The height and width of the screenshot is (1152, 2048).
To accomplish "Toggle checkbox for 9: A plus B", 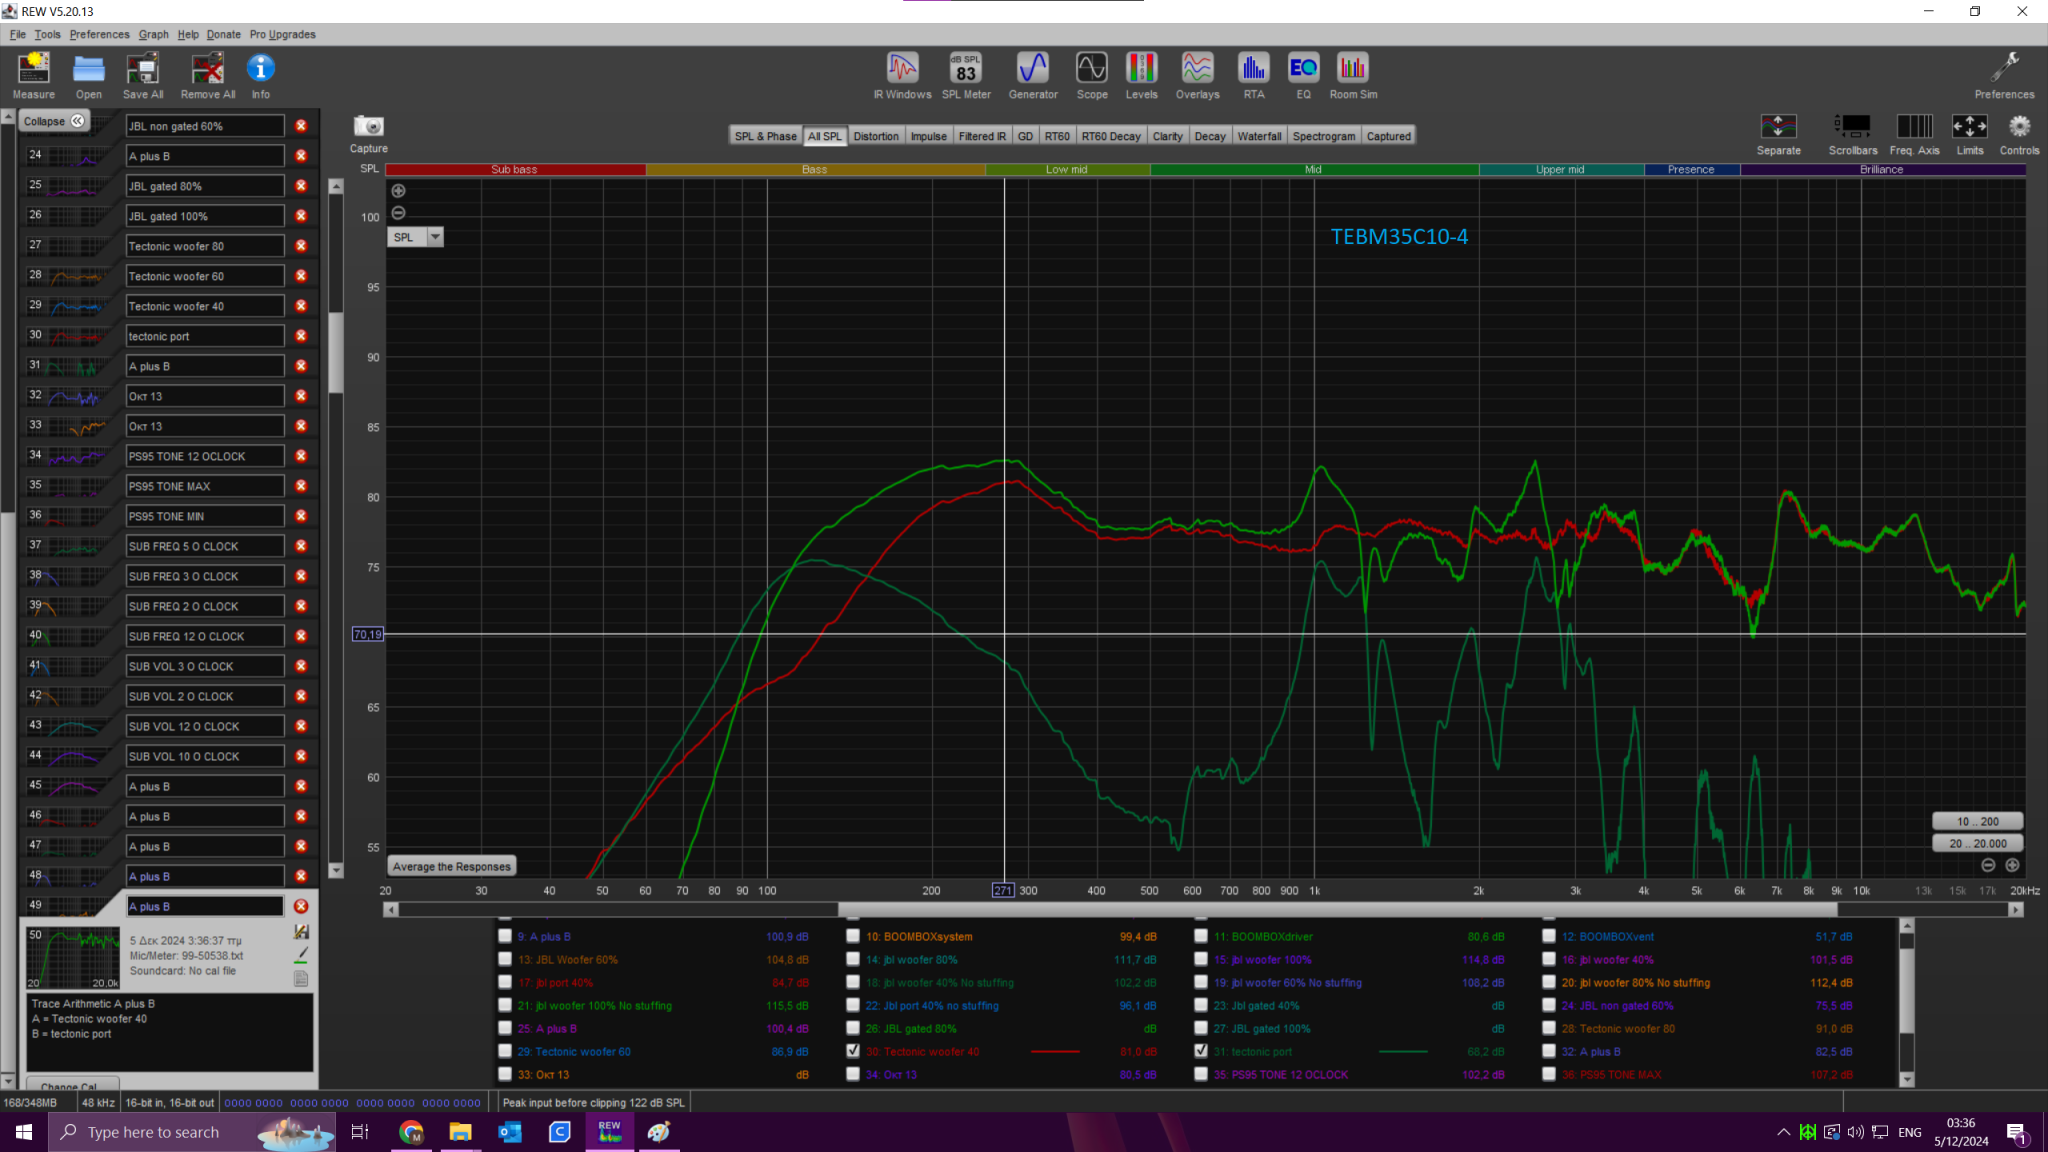I will pyautogui.click(x=505, y=937).
